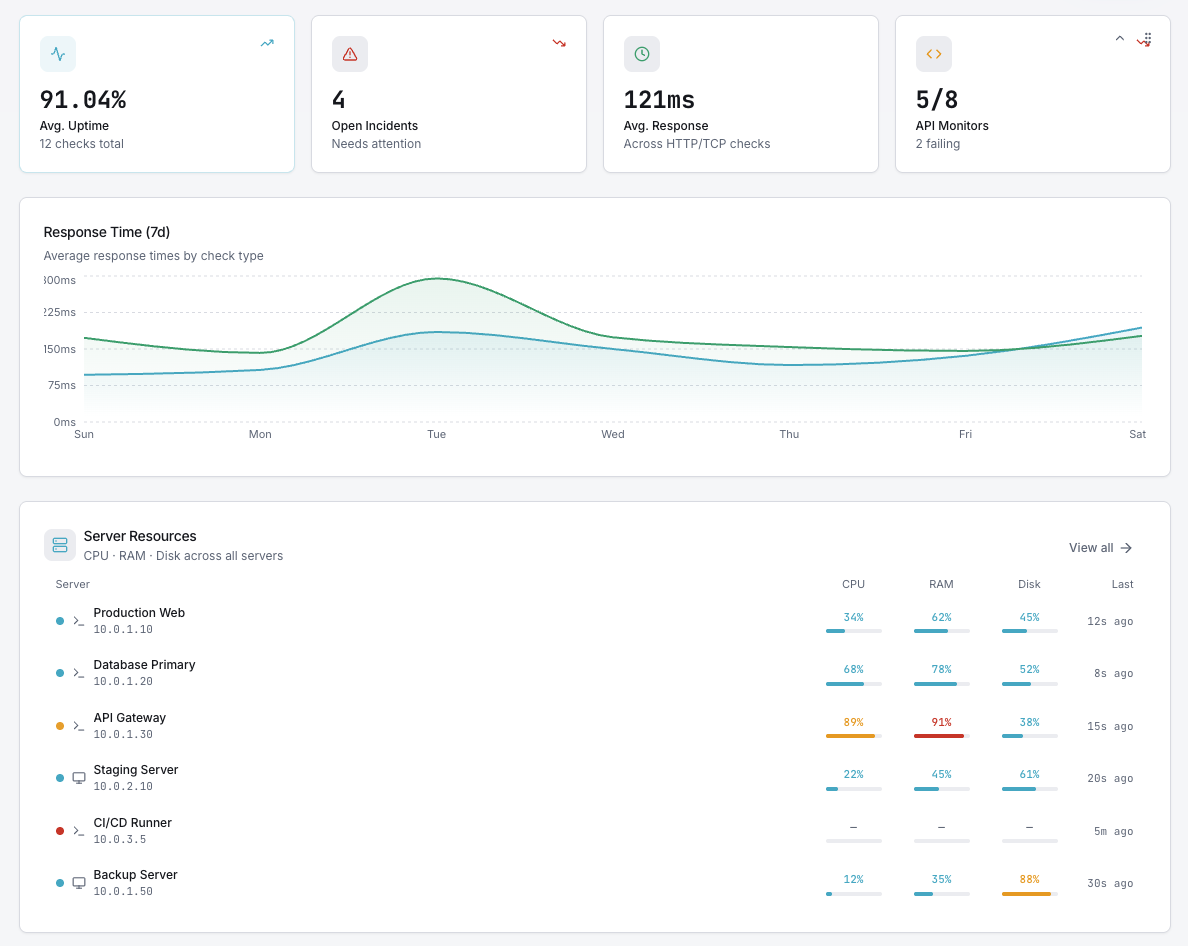Click the terminal icon next to Database Primary

tap(78, 673)
